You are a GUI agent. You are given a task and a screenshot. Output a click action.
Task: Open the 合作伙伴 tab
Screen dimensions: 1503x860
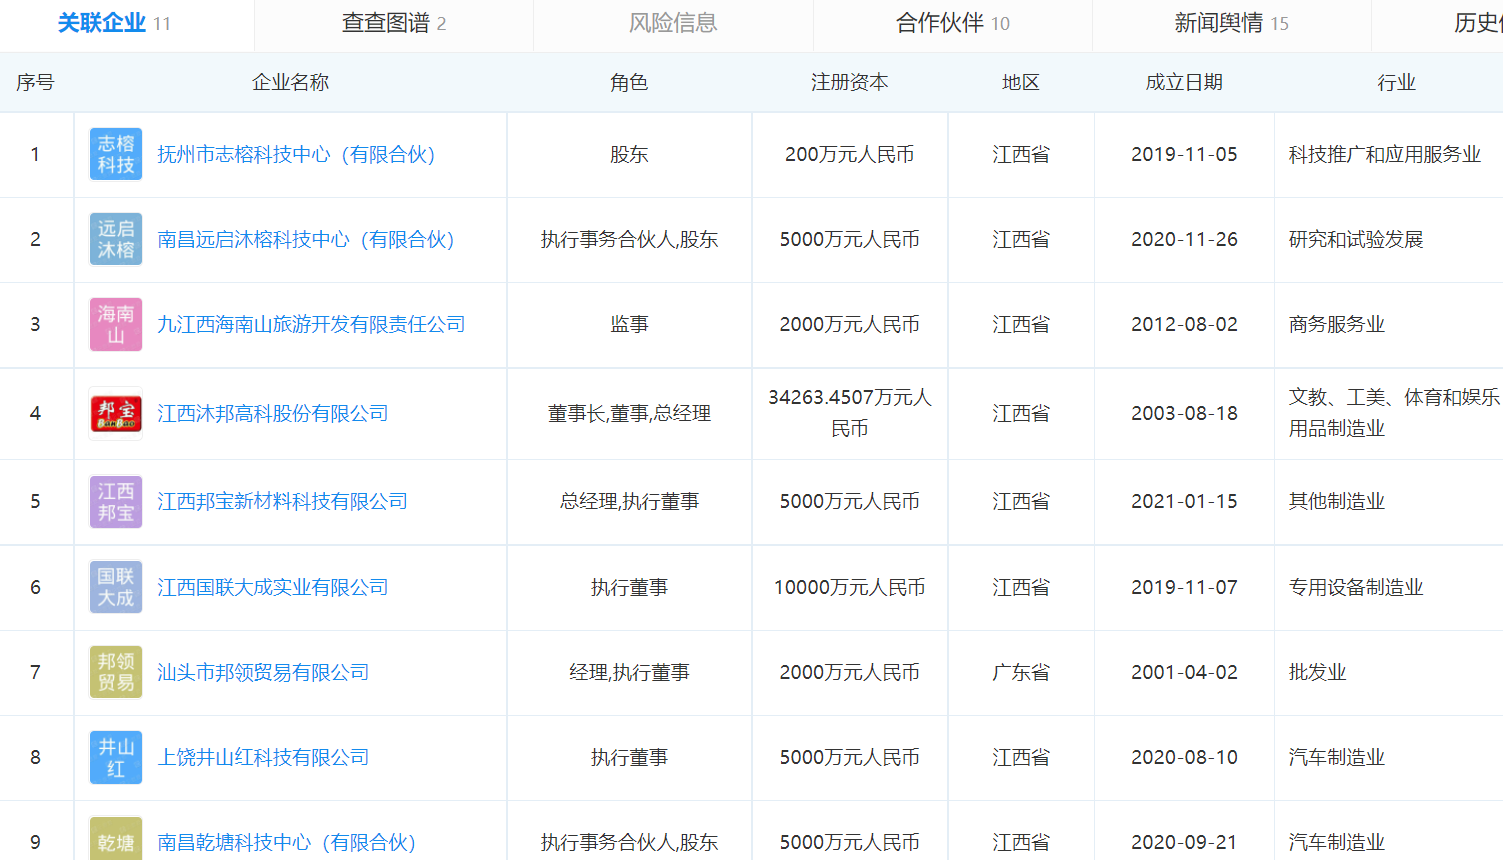(x=953, y=23)
